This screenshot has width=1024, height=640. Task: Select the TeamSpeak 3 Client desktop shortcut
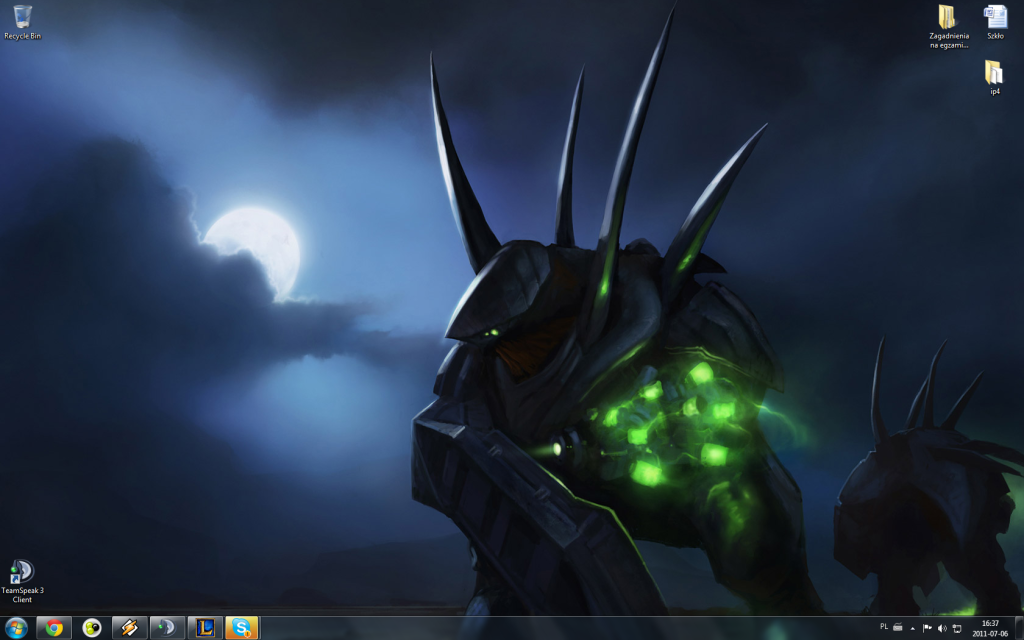[22, 581]
